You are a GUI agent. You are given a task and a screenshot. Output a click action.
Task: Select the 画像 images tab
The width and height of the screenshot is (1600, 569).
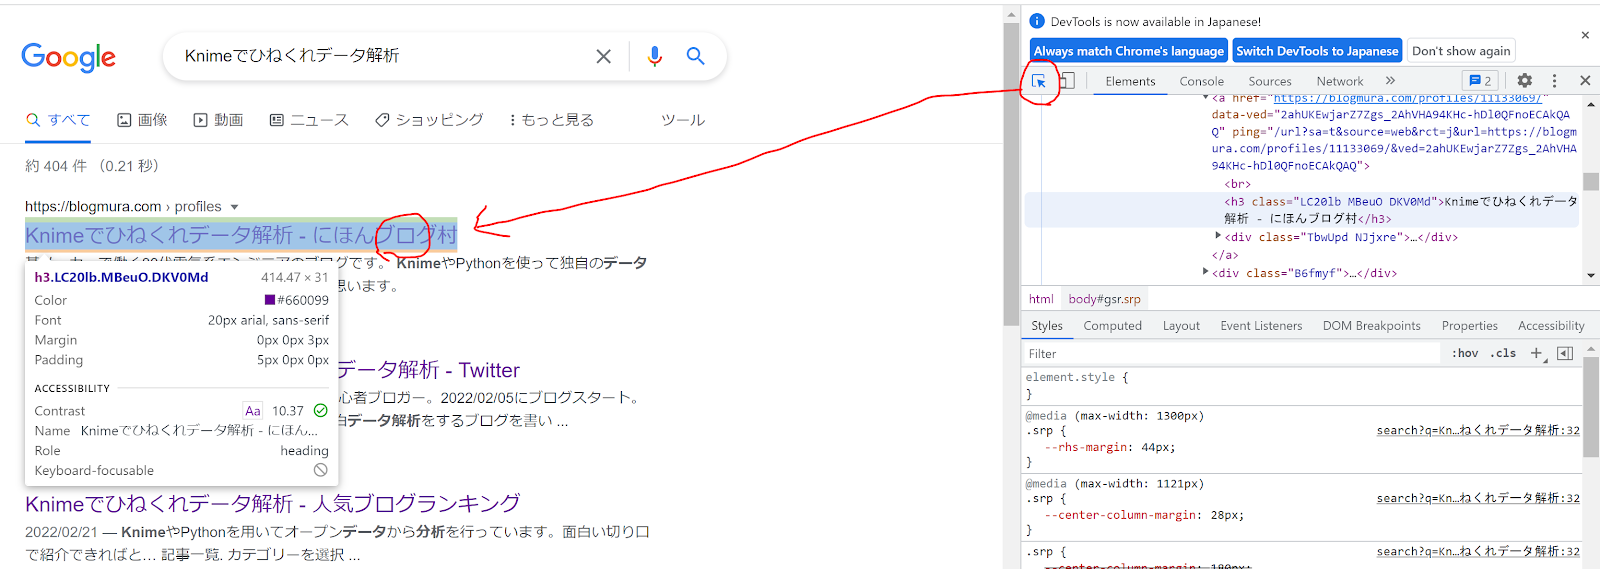pyautogui.click(x=142, y=120)
